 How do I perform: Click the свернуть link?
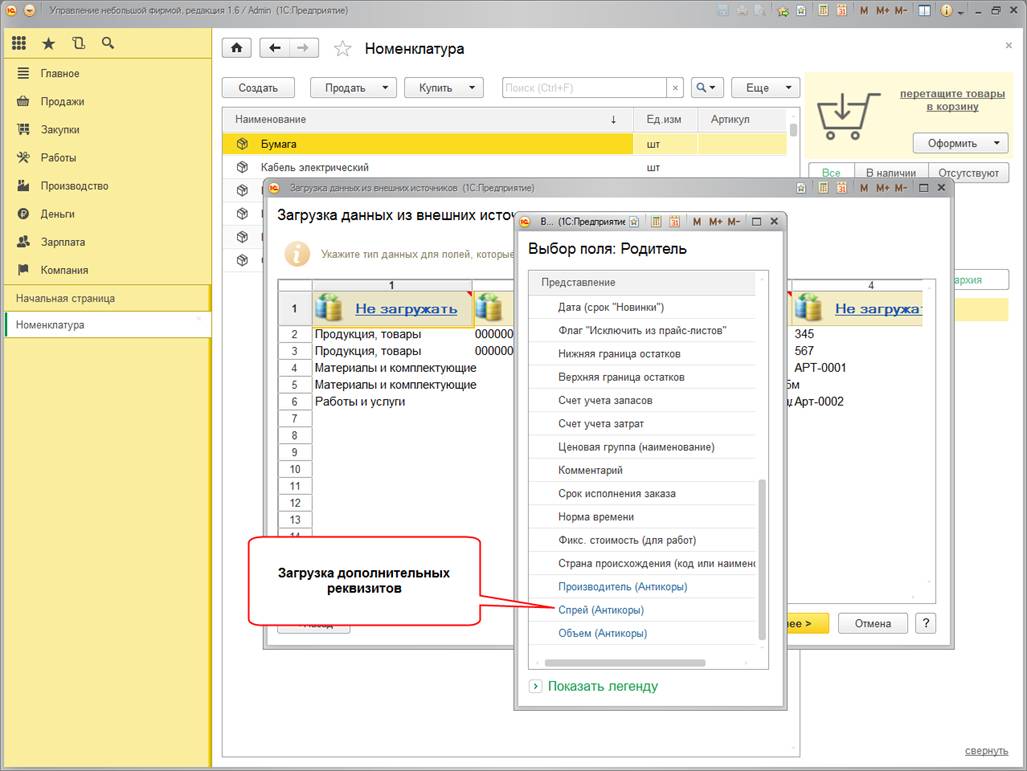[x=986, y=751]
